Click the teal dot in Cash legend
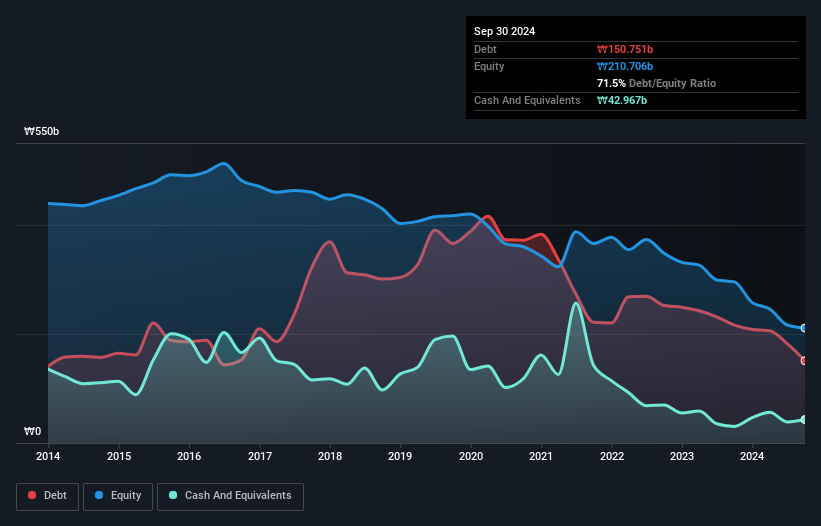The width and height of the screenshot is (821, 526). point(173,495)
